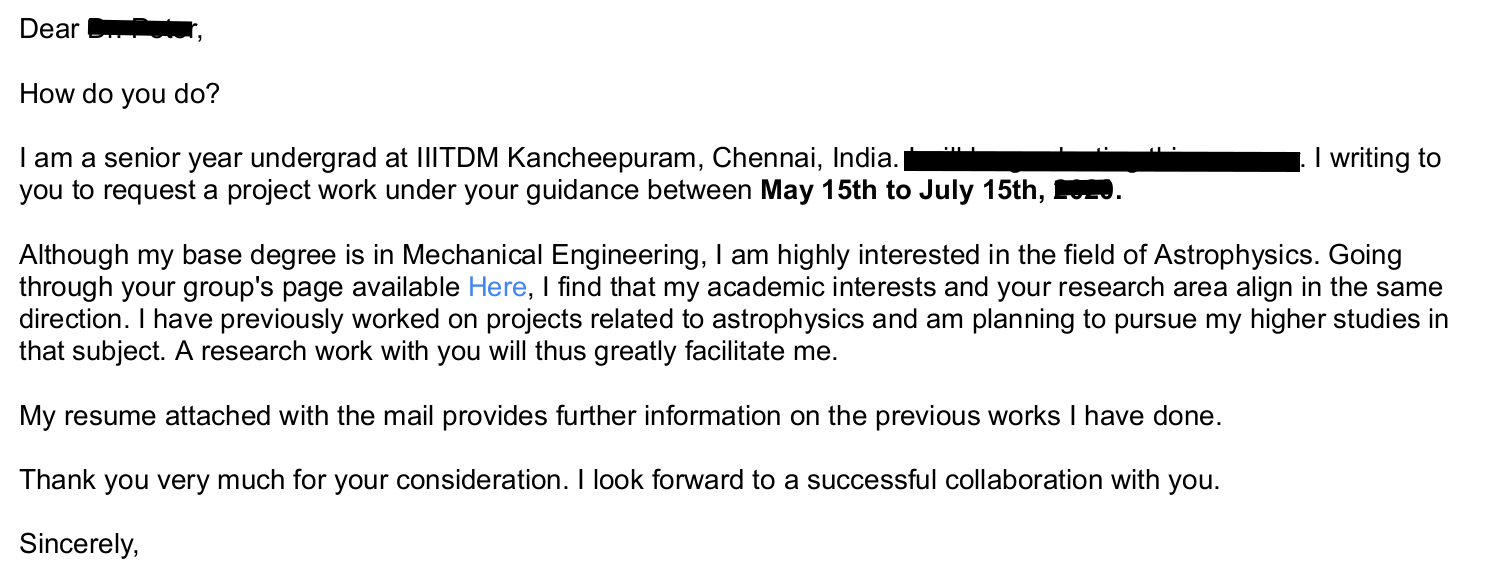The image size is (1485, 588).
Task: Click the "Sincerely," closing line
Action: coord(79,545)
